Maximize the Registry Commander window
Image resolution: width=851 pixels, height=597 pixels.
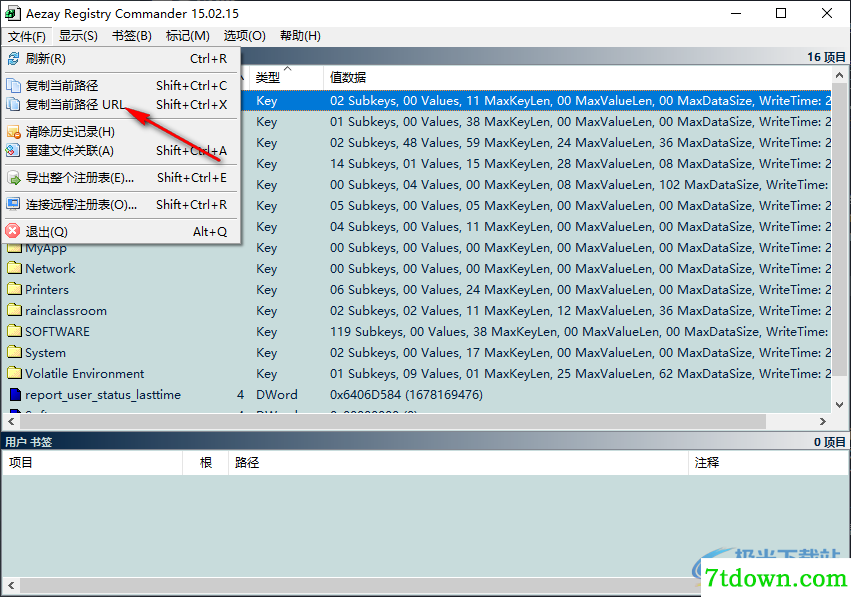pyautogui.click(x=781, y=13)
